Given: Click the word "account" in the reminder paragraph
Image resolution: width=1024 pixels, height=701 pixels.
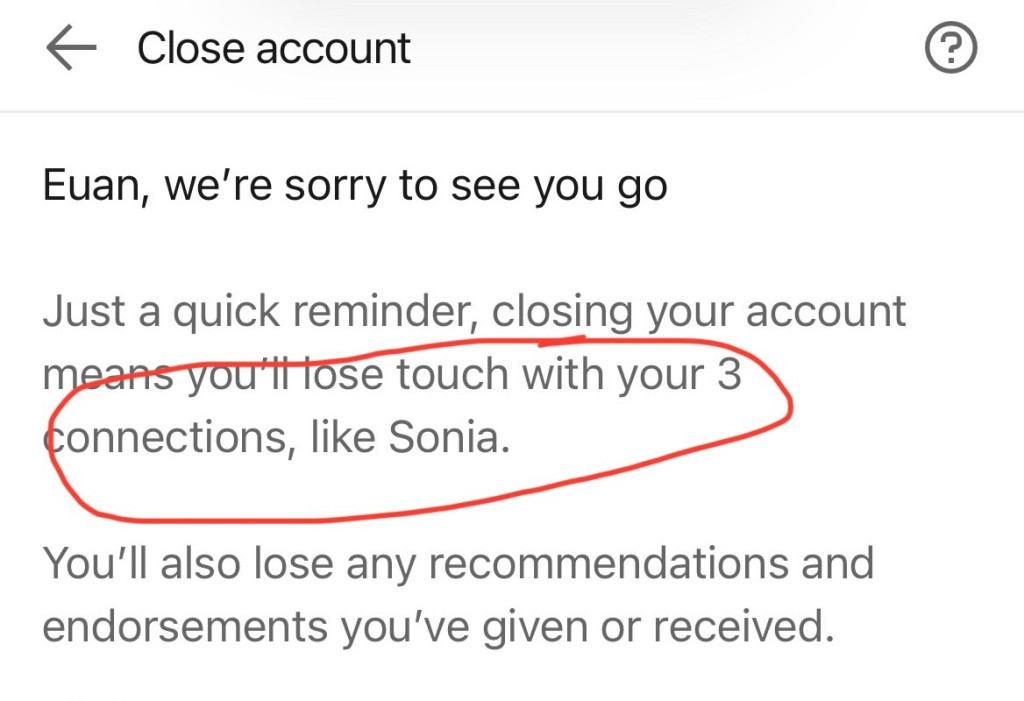Looking at the screenshot, I should (826, 312).
